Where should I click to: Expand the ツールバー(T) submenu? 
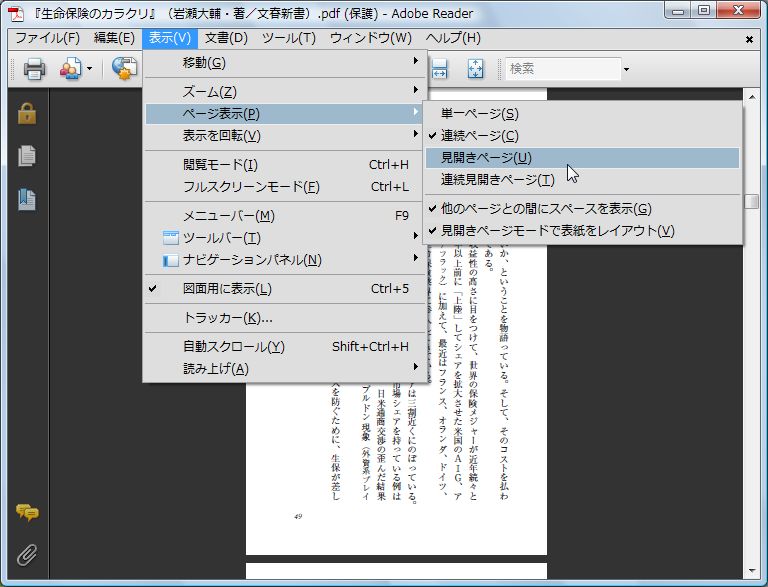286,238
